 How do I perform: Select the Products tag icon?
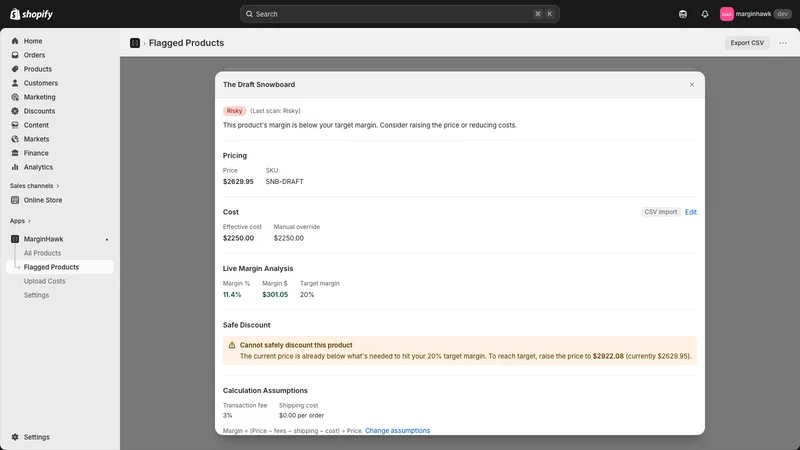click(15, 69)
